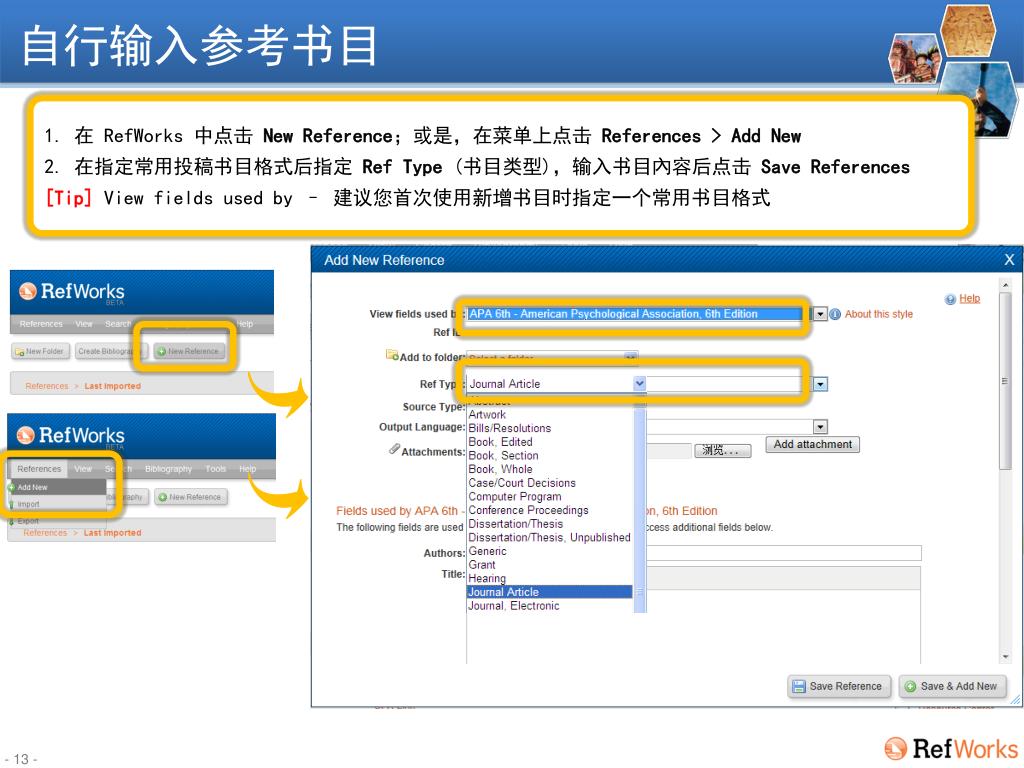Select Case/Court Decisions reference type
Viewport: 1024px width, 768px height.
522,483
